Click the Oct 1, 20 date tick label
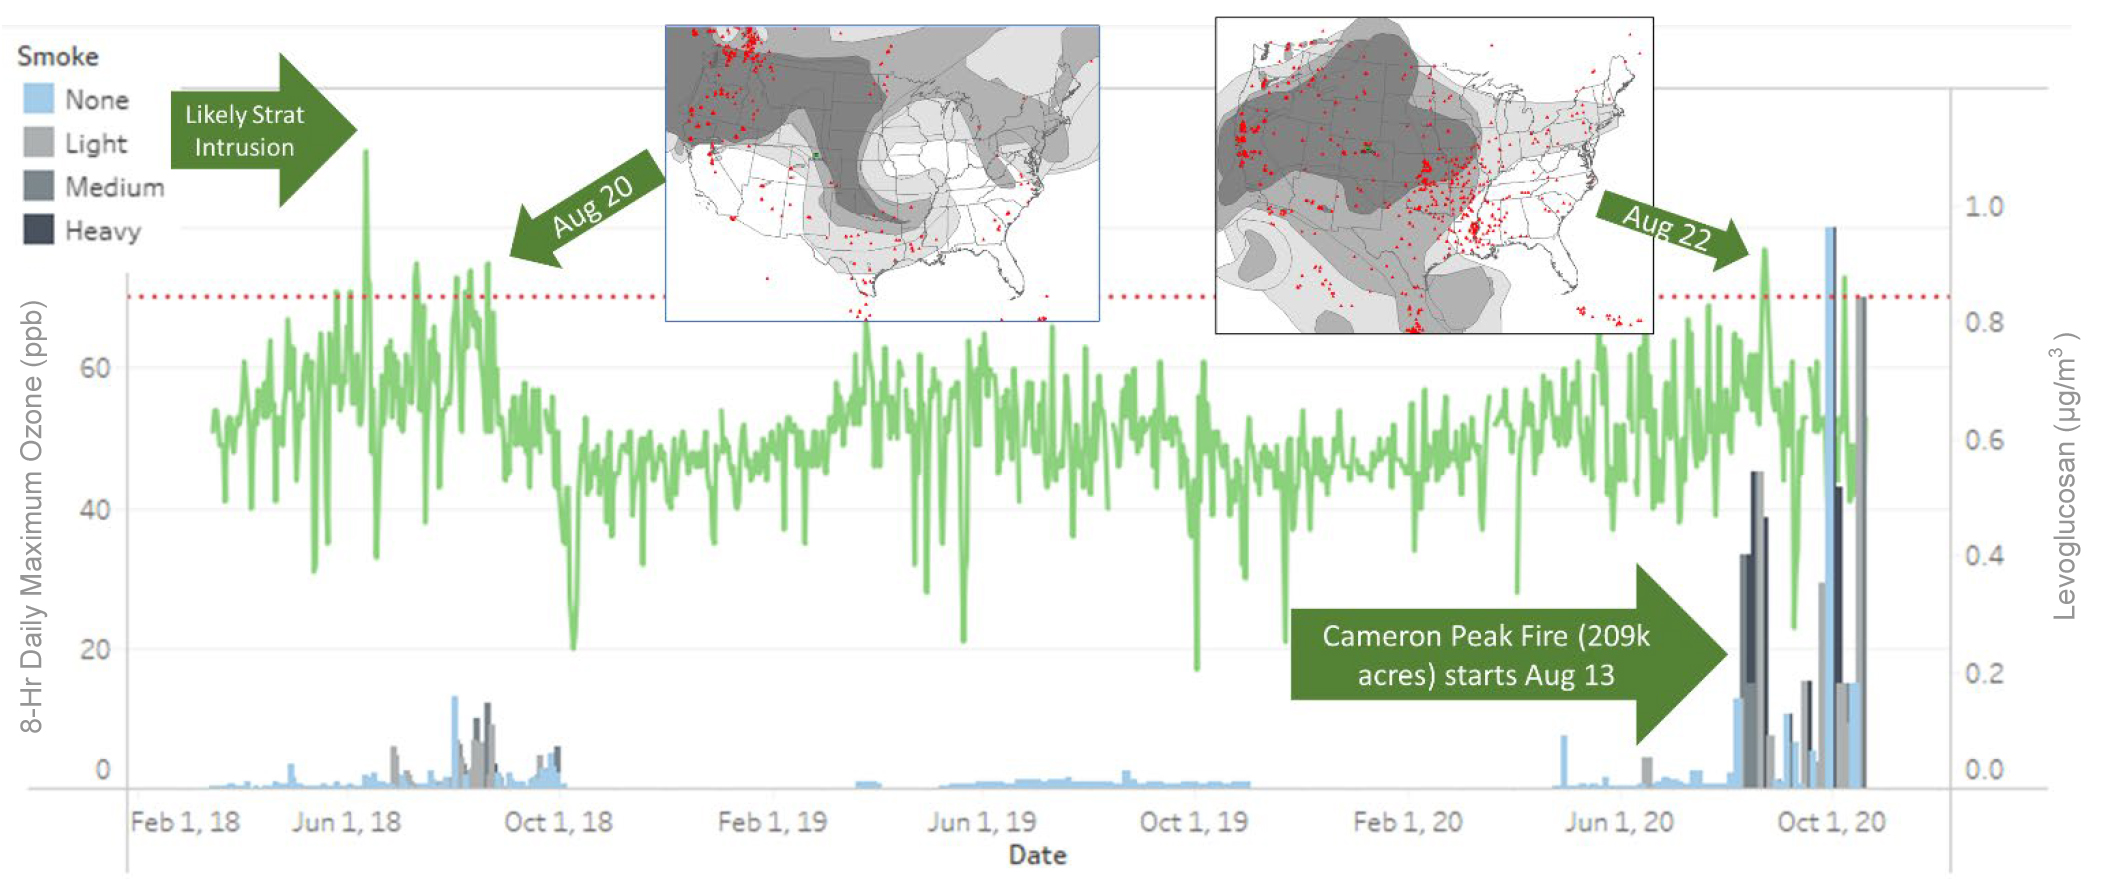Image resolution: width=2107 pixels, height=896 pixels. pos(1831,822)
